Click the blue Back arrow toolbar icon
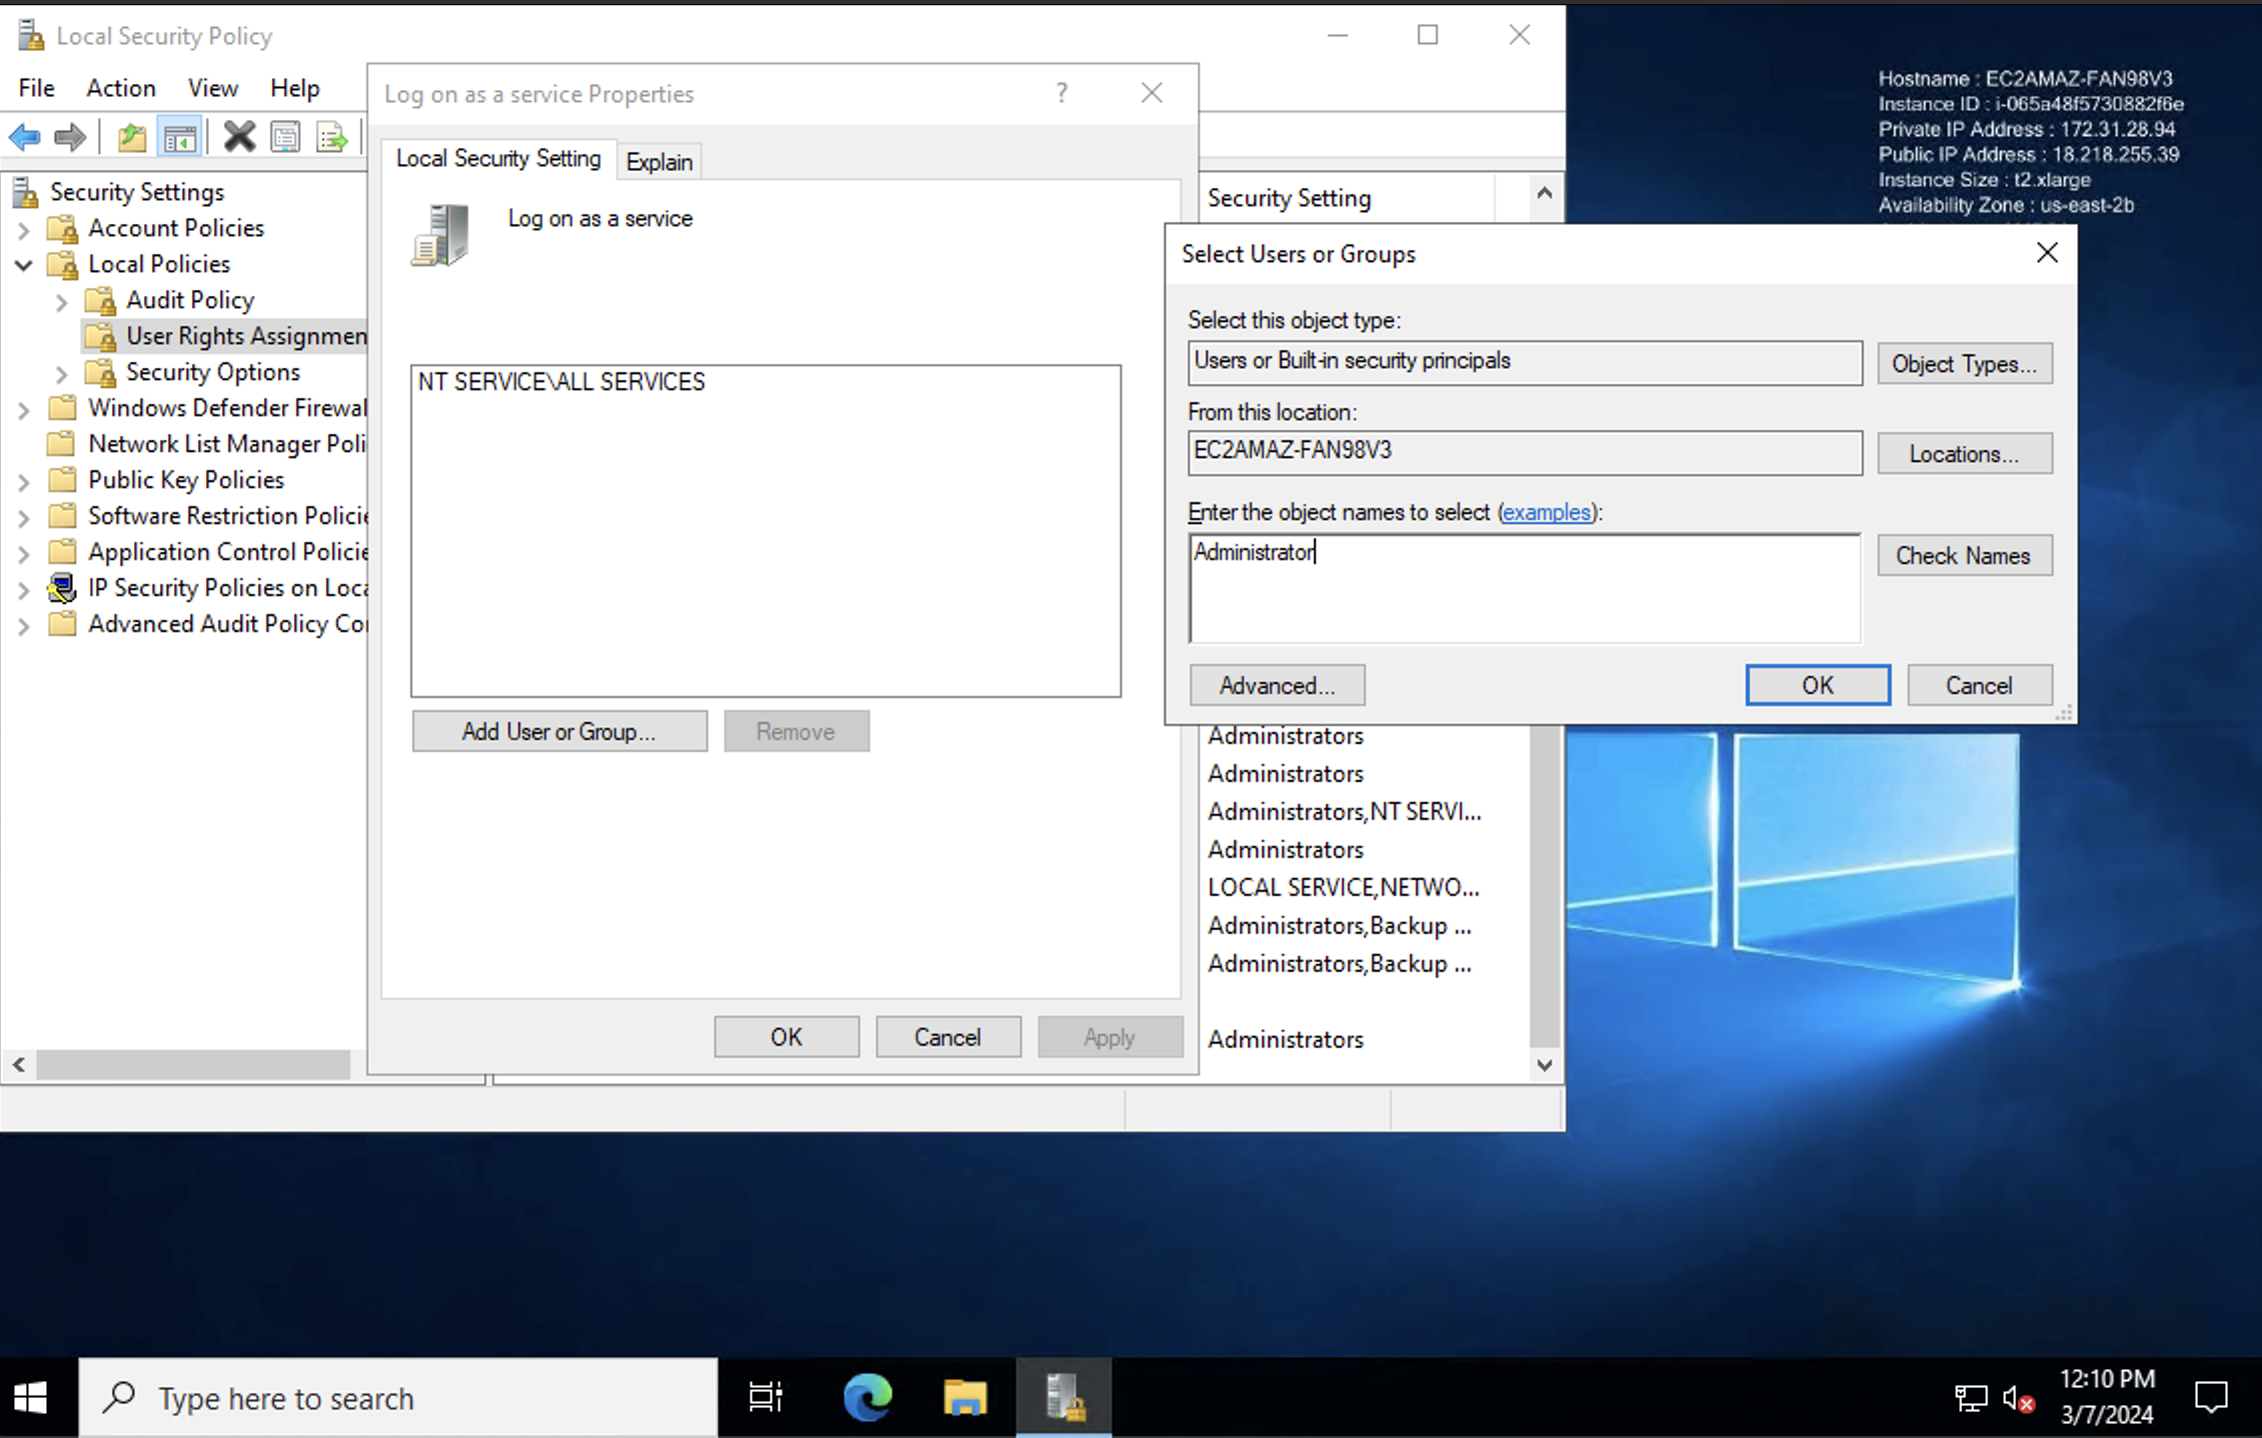 point(24,137)
